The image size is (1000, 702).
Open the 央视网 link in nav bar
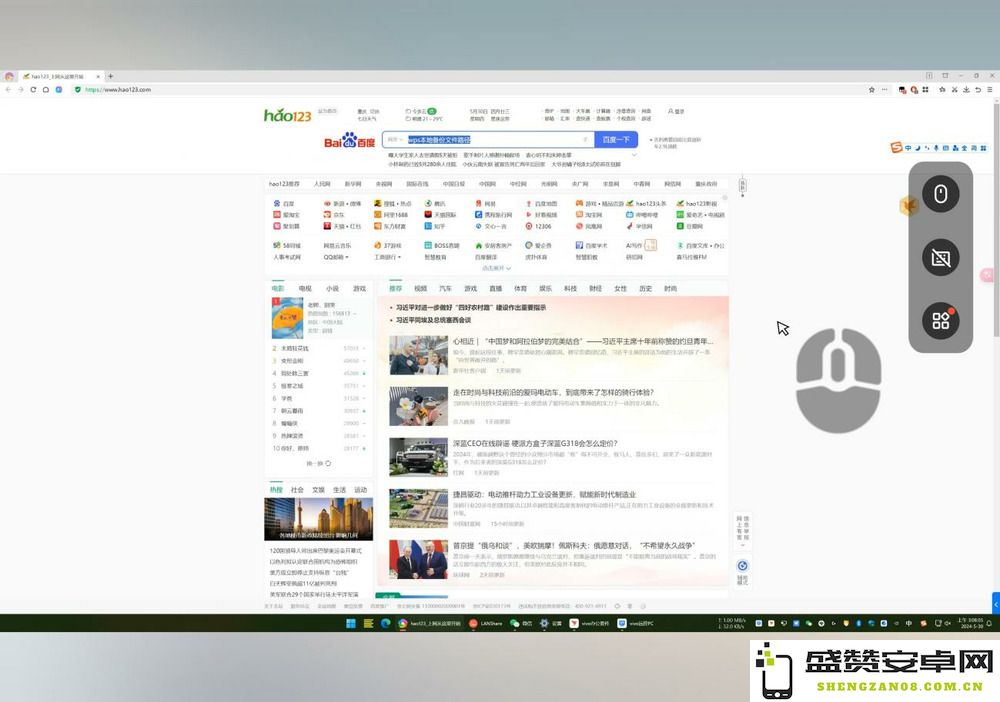(384, 184)
